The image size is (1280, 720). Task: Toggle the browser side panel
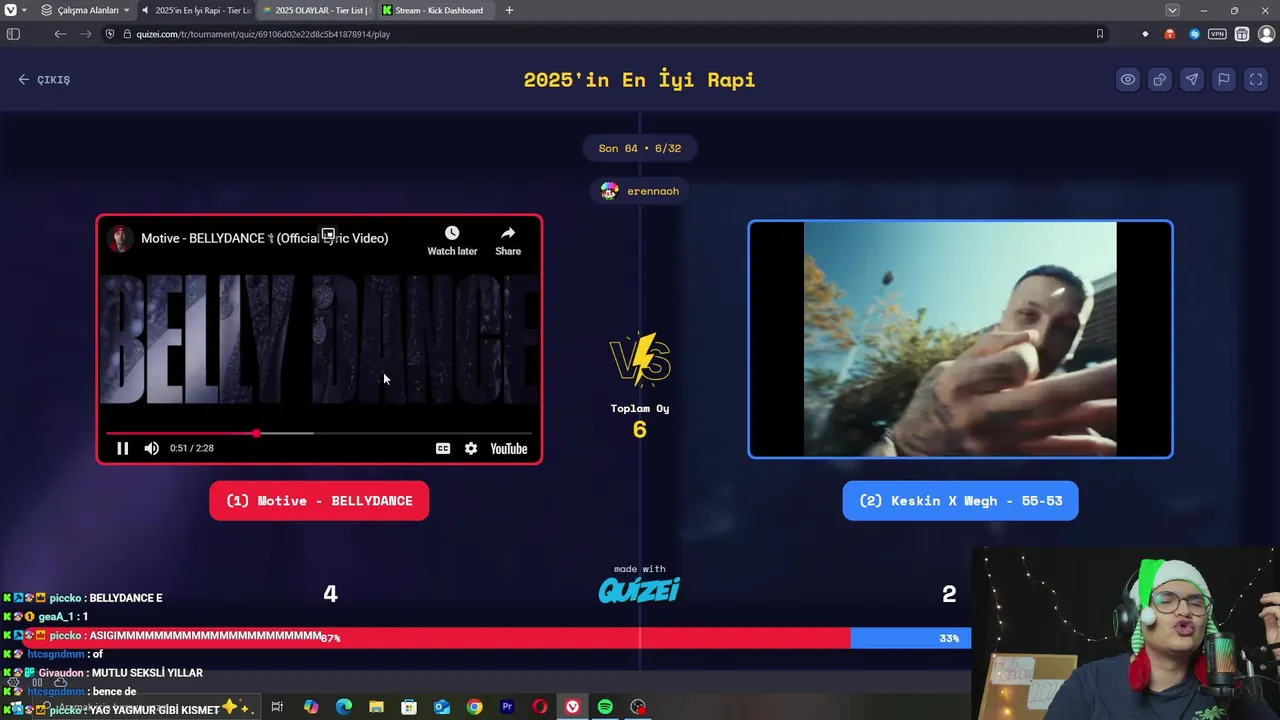click(x=13, y=34)
